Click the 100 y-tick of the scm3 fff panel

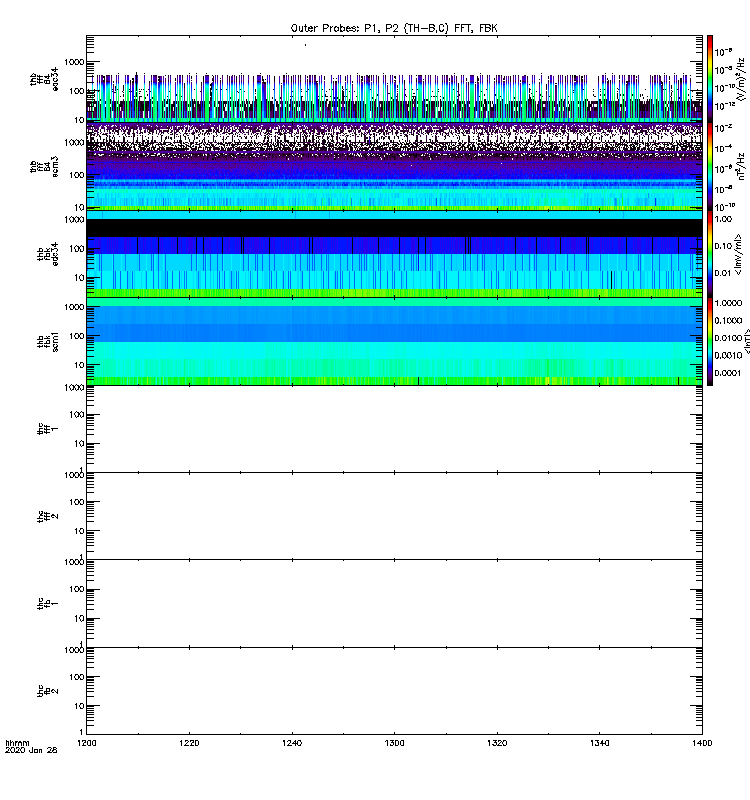click(x=77, y=175)
